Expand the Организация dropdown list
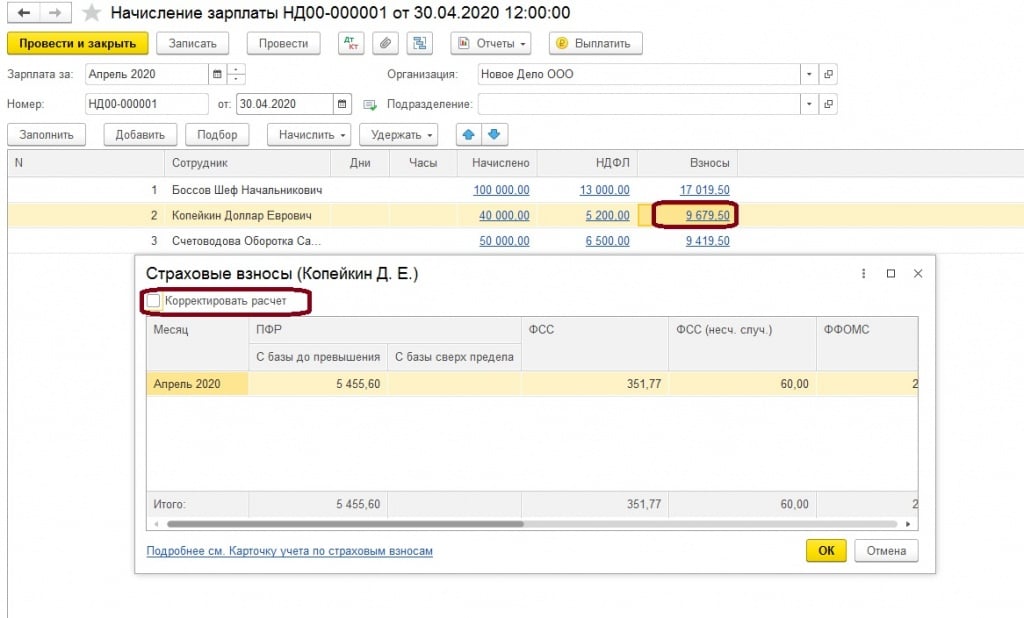The width and height of the screenshot is (1024, 618). click(808, 74)
